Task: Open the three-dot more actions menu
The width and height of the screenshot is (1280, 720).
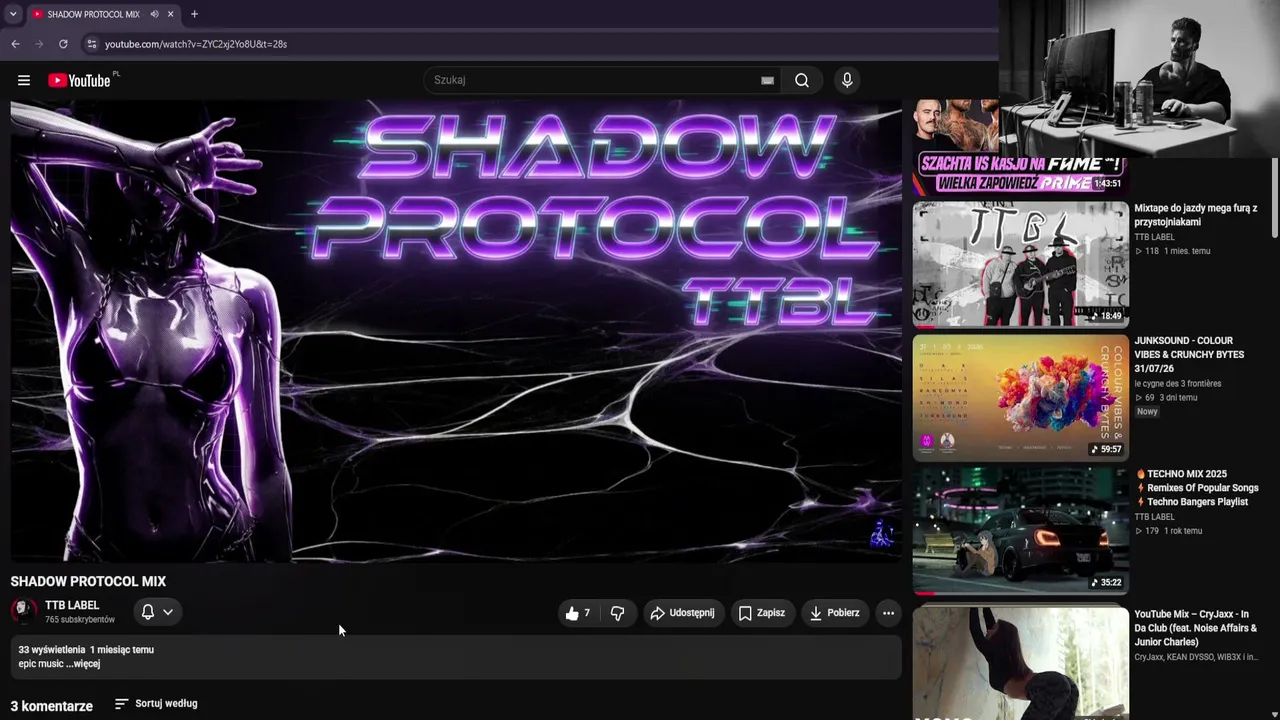Action: [x=888, y=613]
